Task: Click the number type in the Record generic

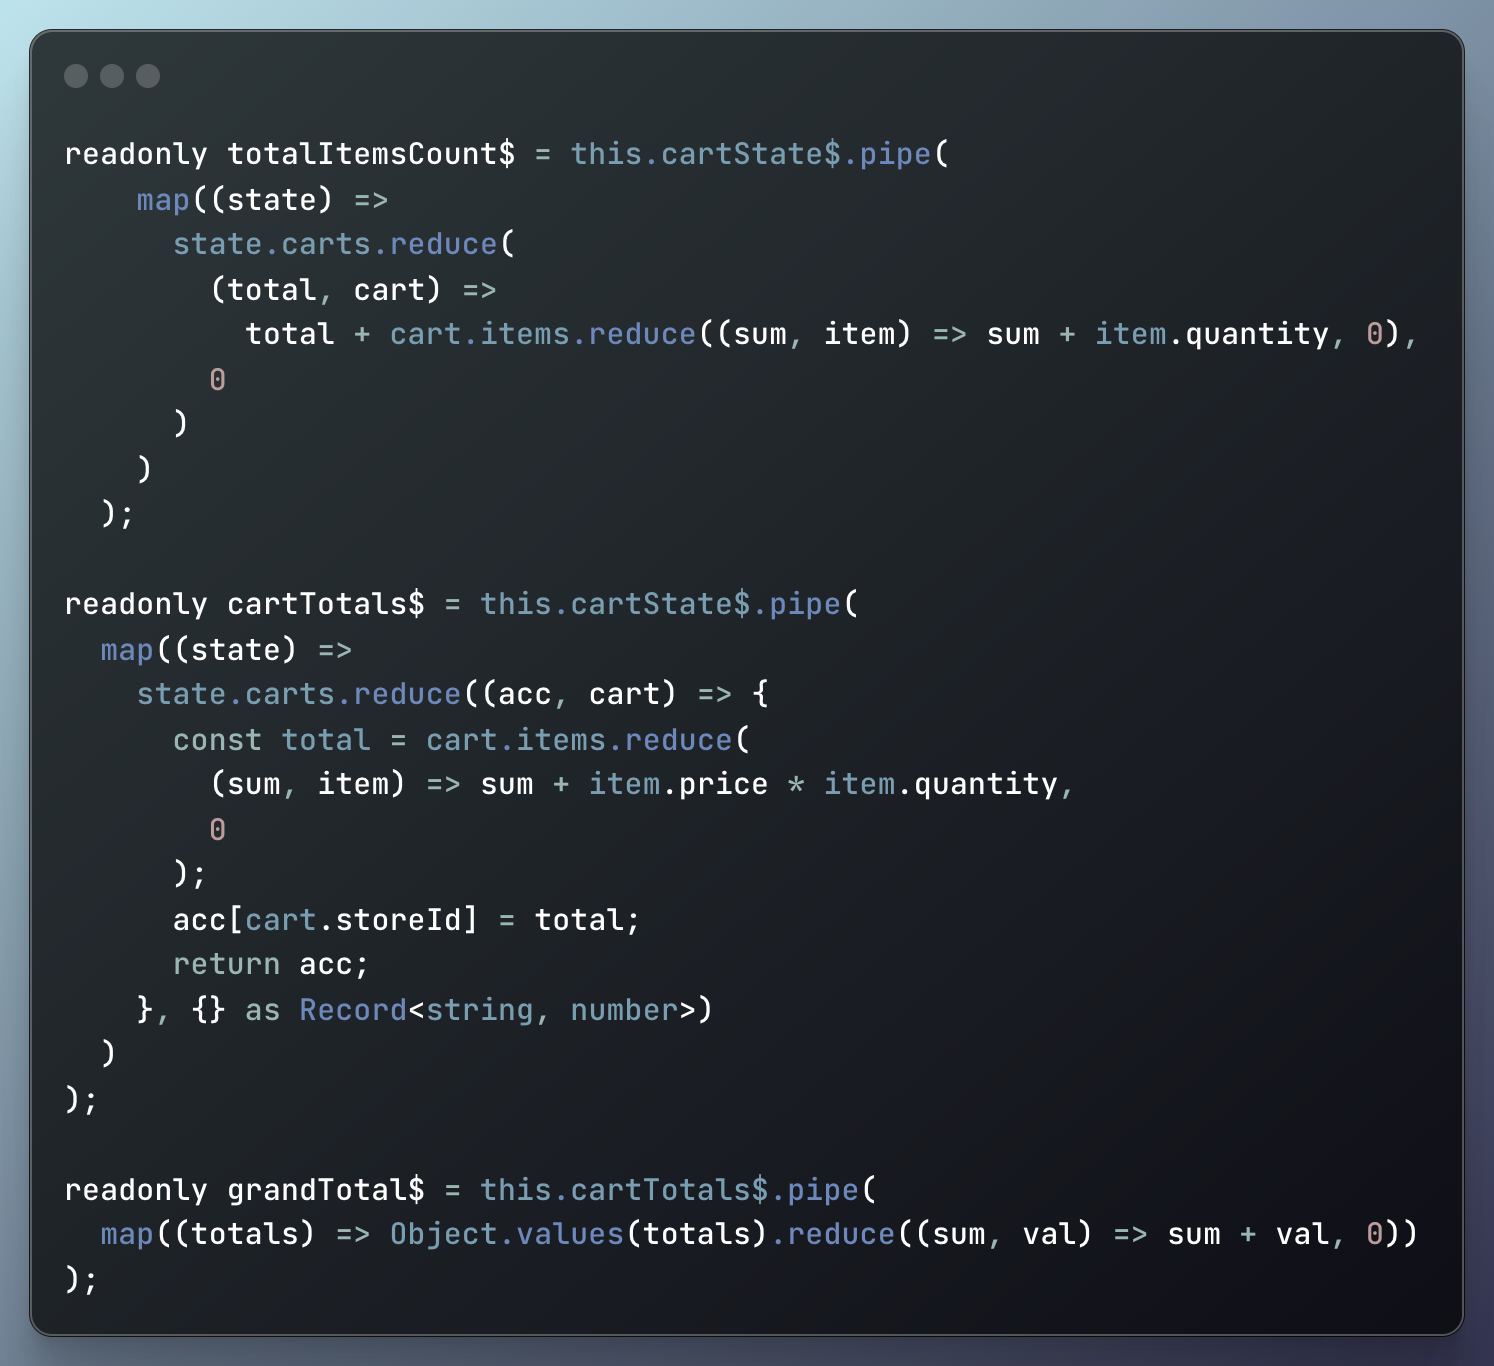Action: [624, 1010]
